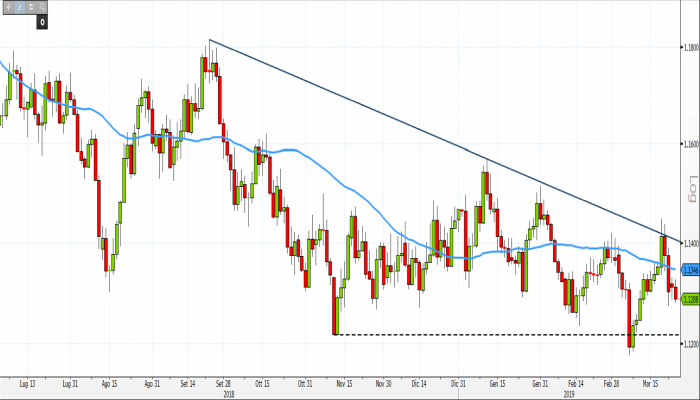The width and height of the screenshot is (700, 400).
Task: Select the magnifier zoom tool
Action: click(x=42, y=7)
